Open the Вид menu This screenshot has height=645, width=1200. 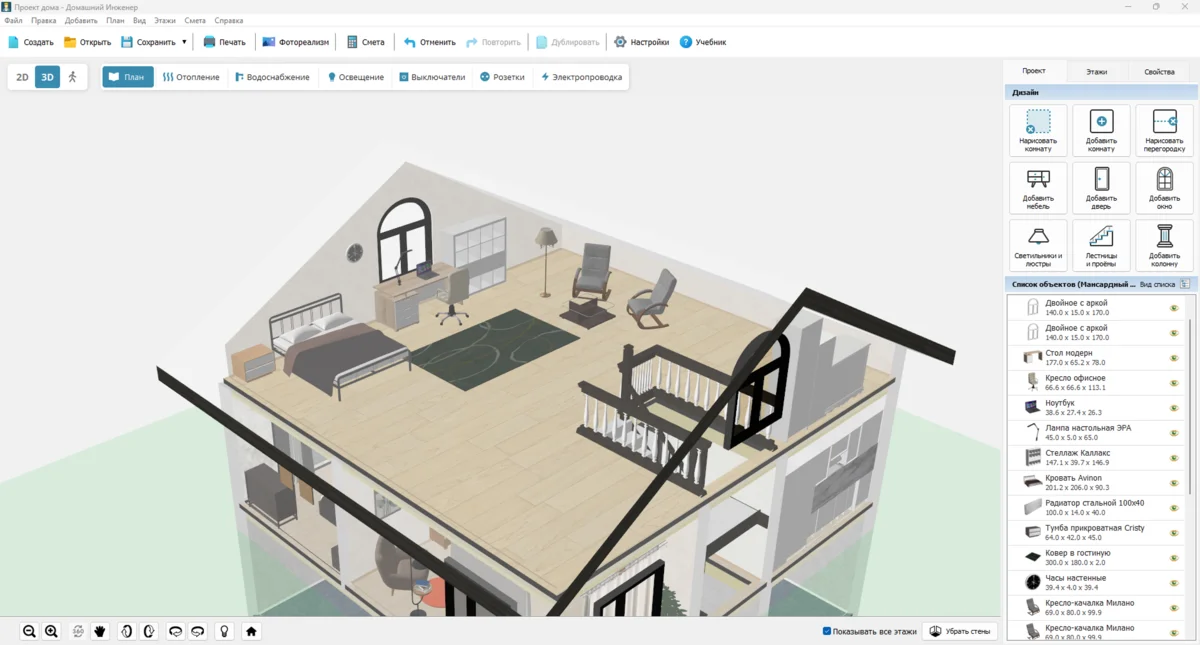[x=139, y=20]
